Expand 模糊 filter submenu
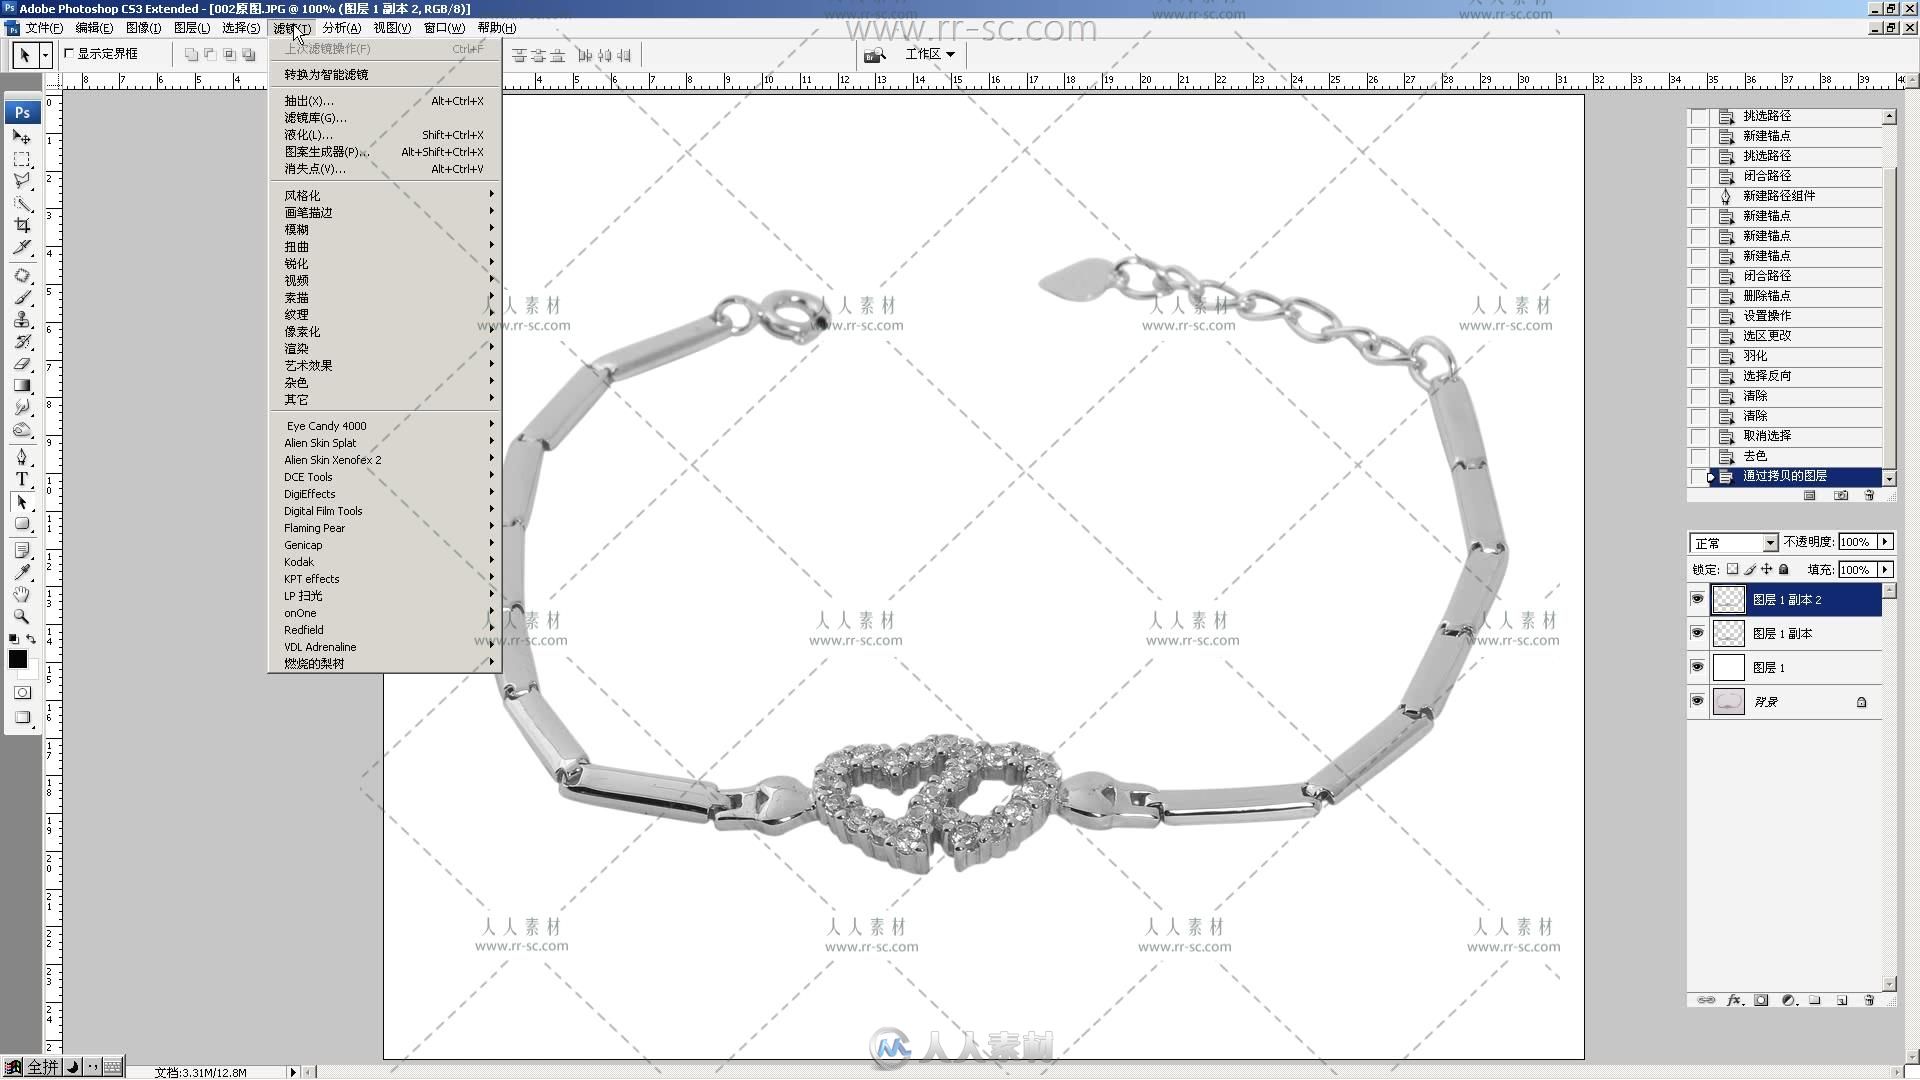The height and width of the screenshot is (1080, 1920). 385,229
